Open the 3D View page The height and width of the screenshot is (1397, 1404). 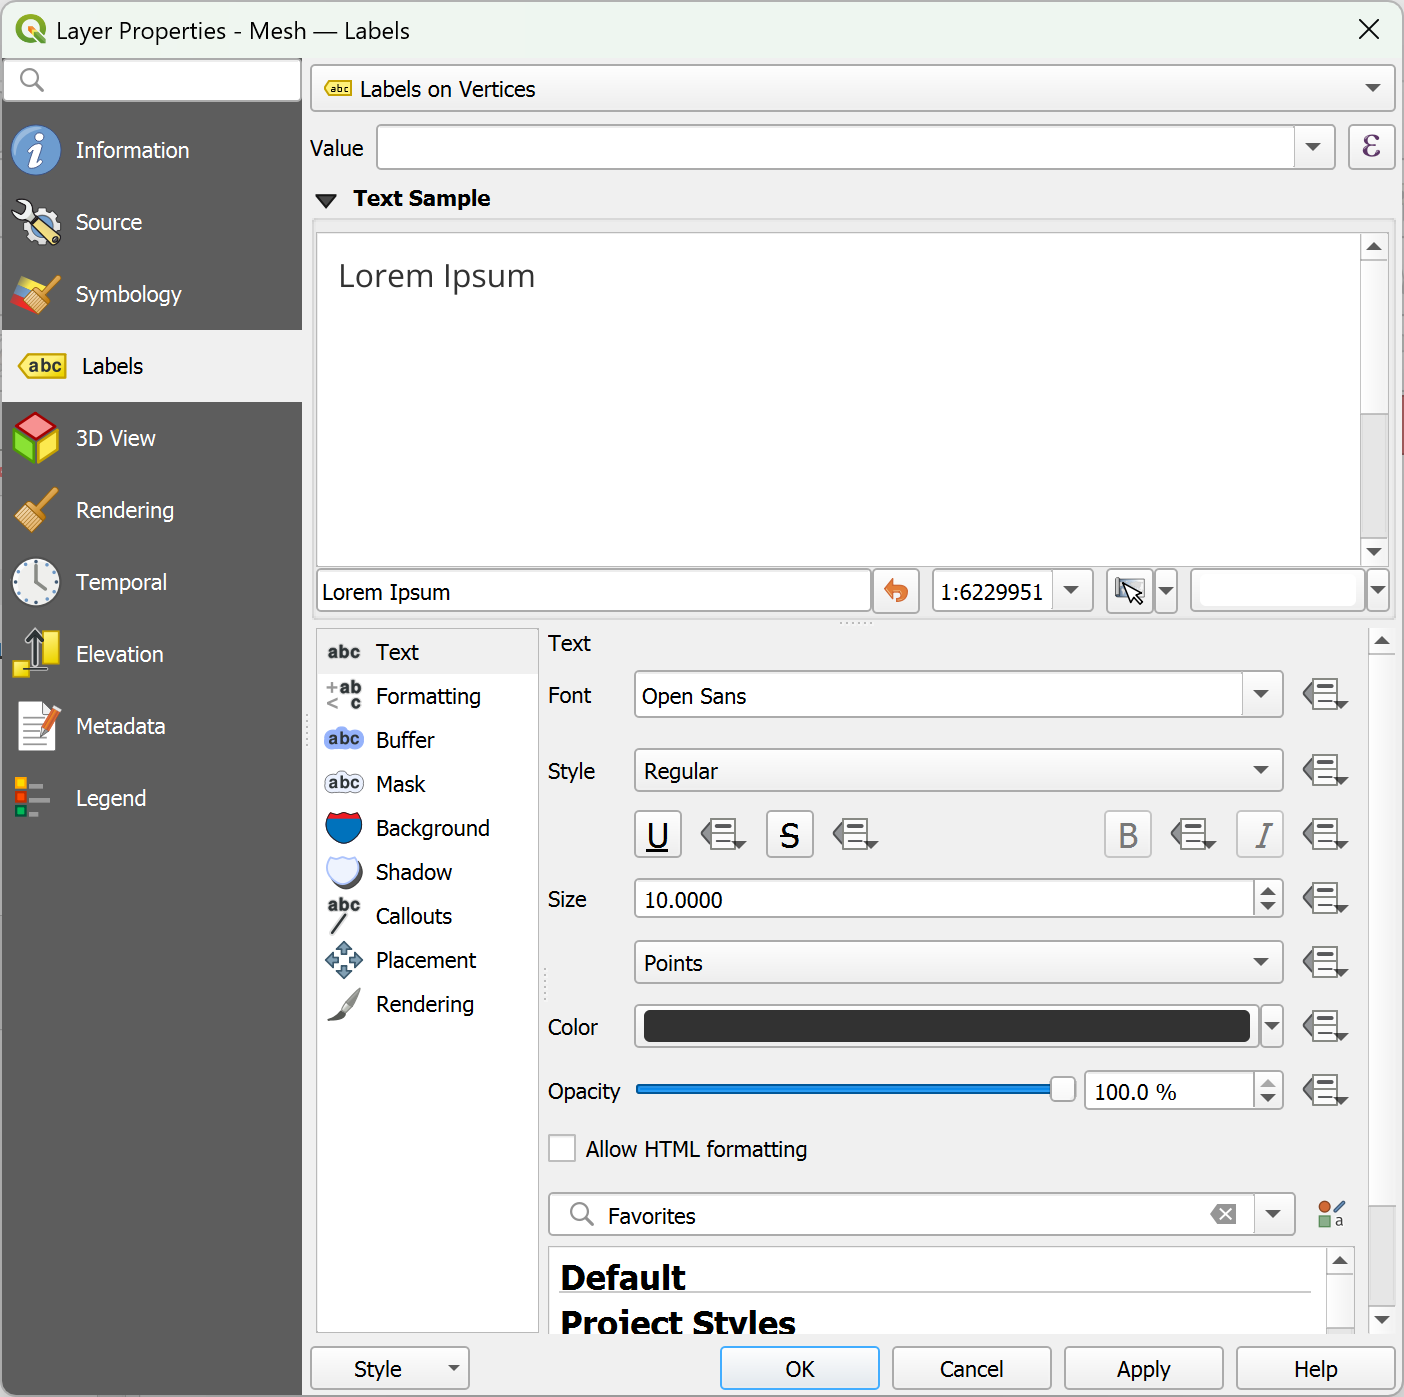pos(152,438)
